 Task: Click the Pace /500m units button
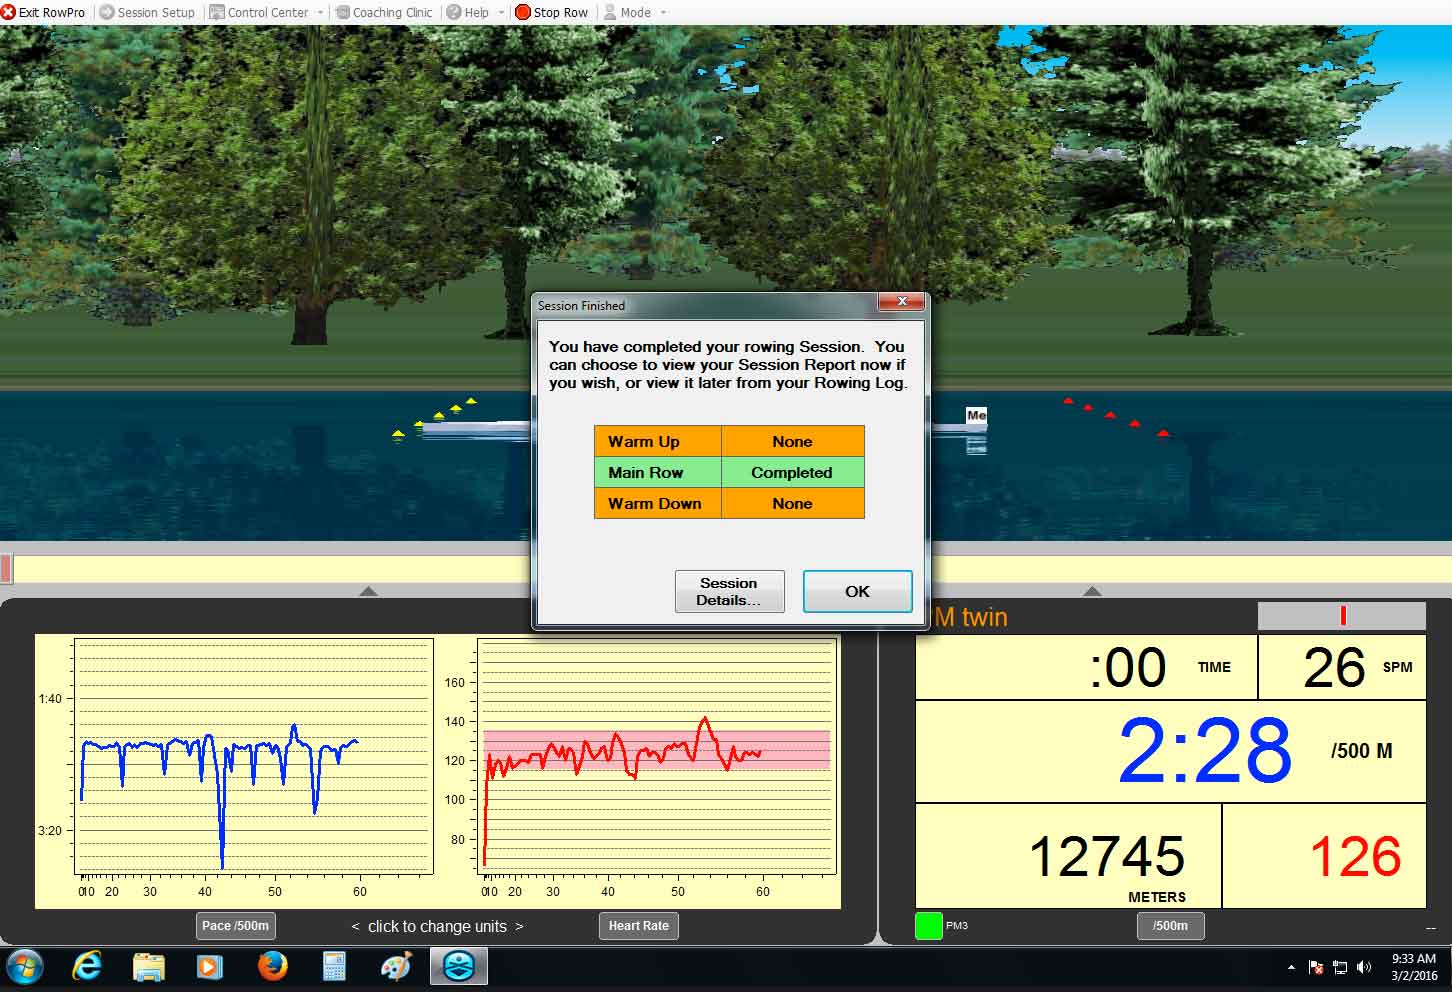click(235, 926)
